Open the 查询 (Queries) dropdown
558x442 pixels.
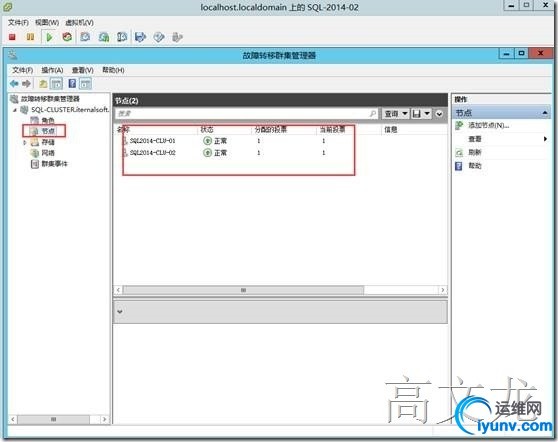(395, 114)
